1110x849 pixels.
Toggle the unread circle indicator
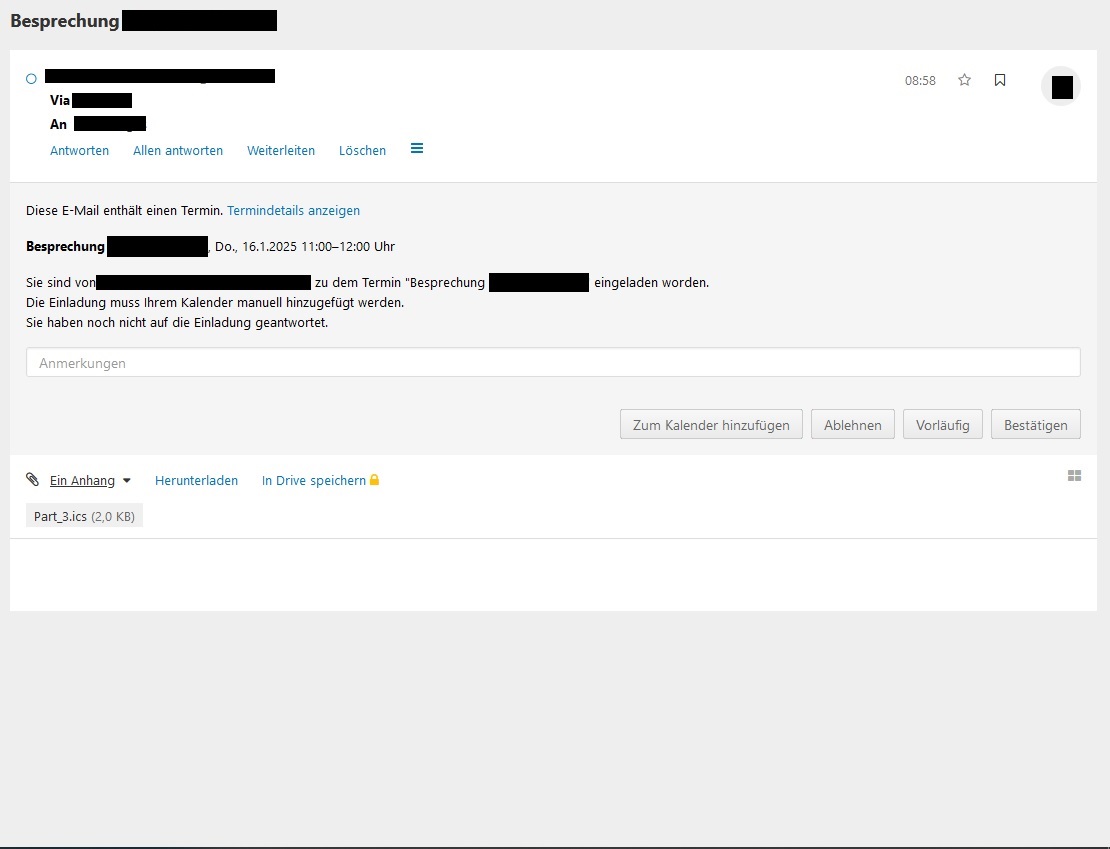[x=31, y=79]
